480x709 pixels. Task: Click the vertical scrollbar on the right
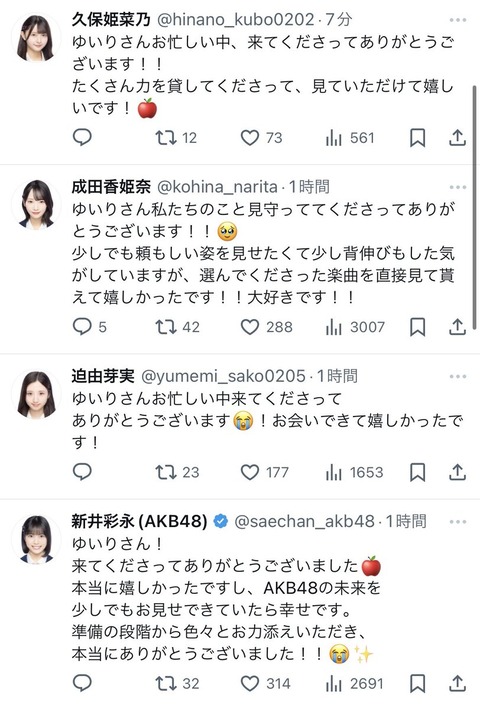pos(474,206)
